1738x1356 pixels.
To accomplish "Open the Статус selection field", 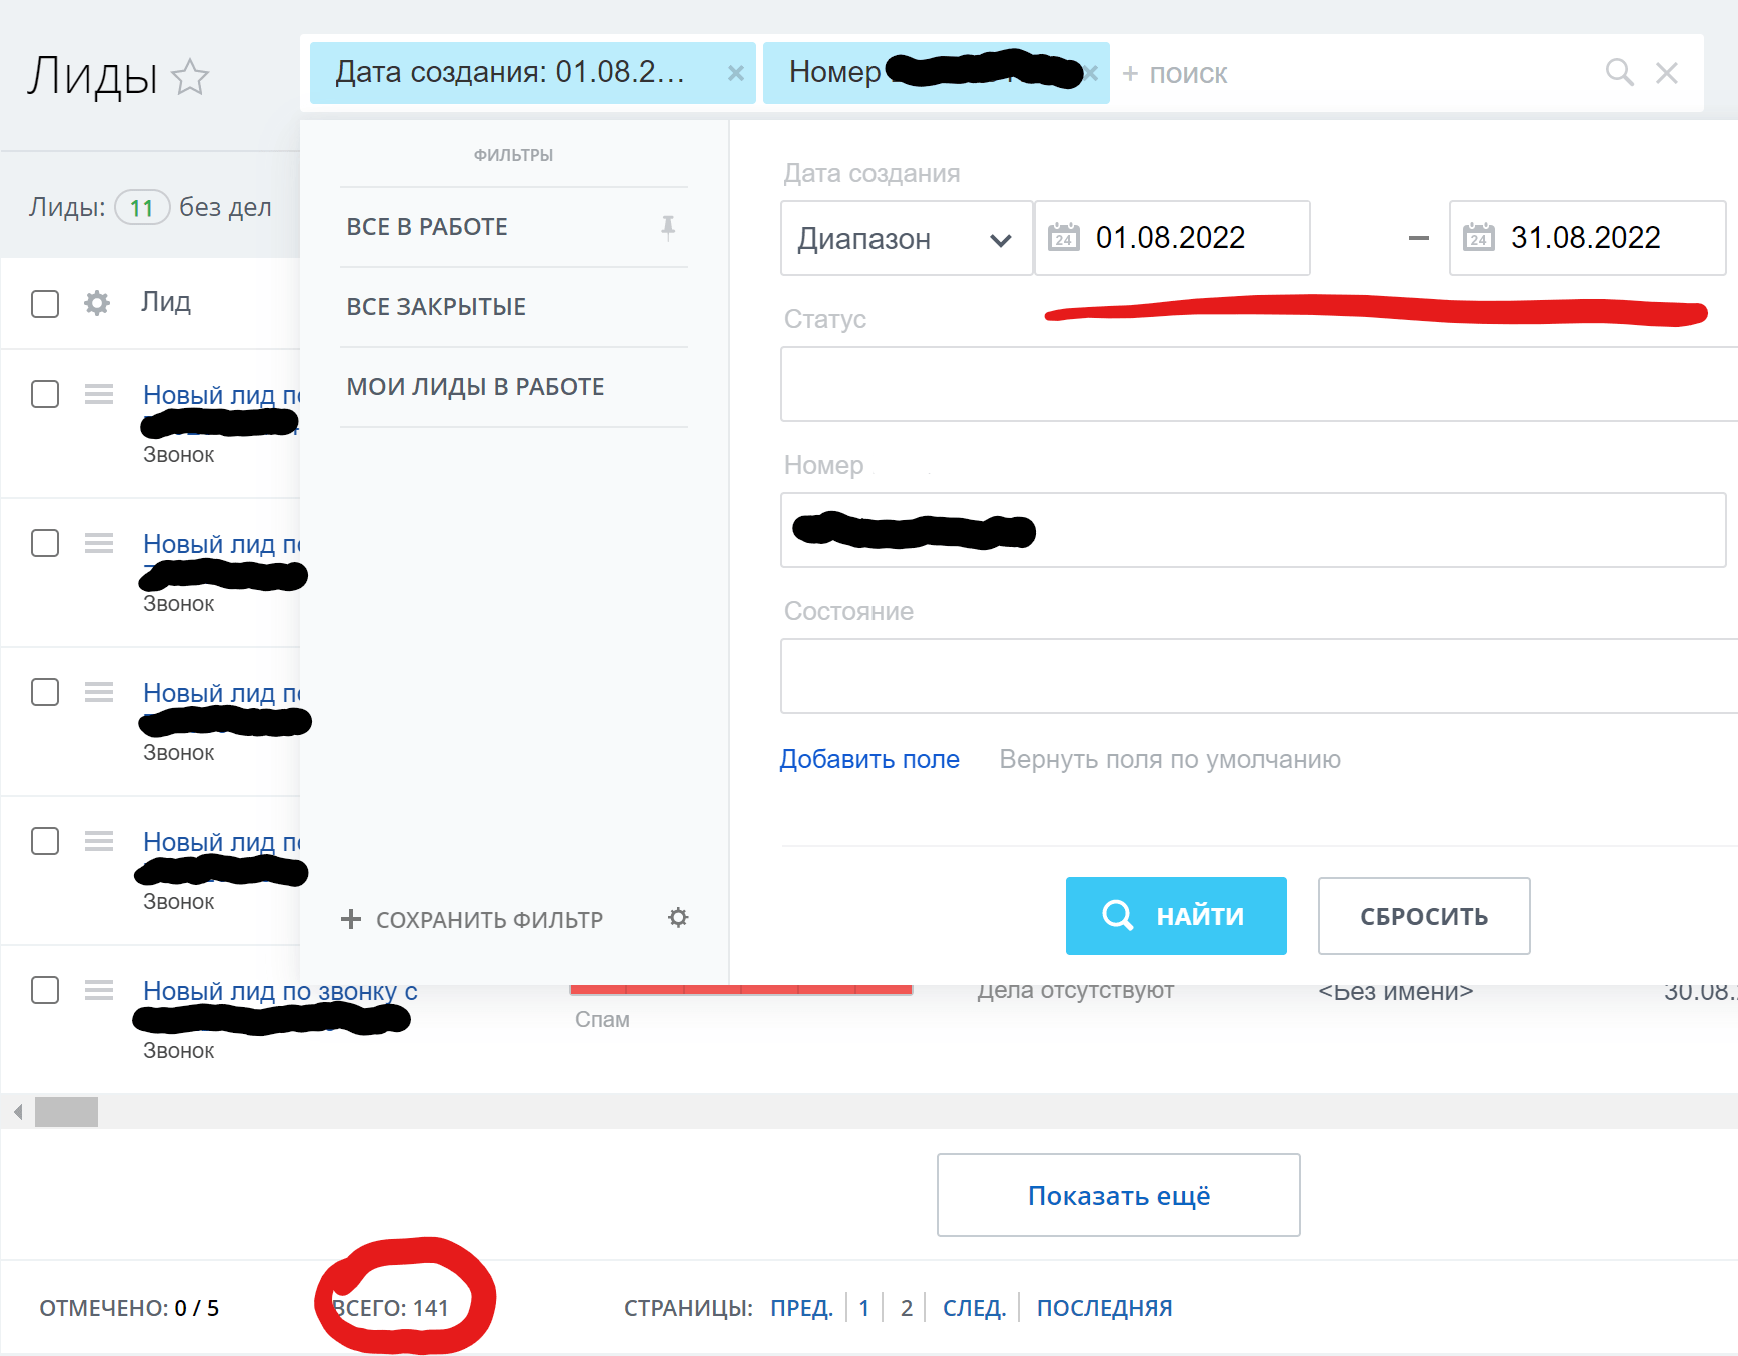I will point(1259,384).
